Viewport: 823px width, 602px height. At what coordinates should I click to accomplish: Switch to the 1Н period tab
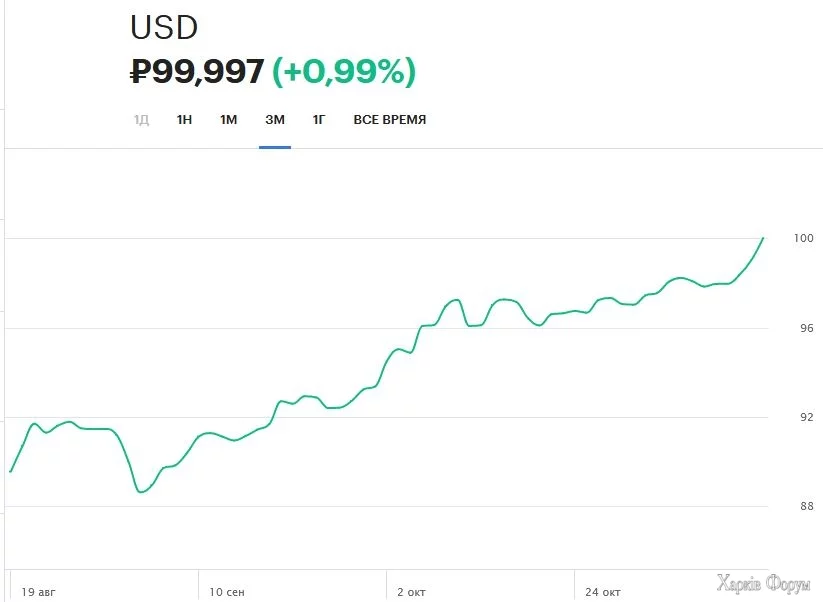coord(184,120)
